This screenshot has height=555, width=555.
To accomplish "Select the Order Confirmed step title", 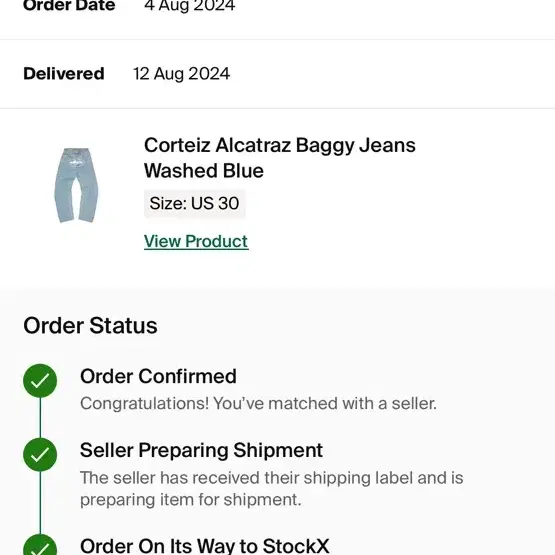I will pyautogui.click(x=158, y=376).
